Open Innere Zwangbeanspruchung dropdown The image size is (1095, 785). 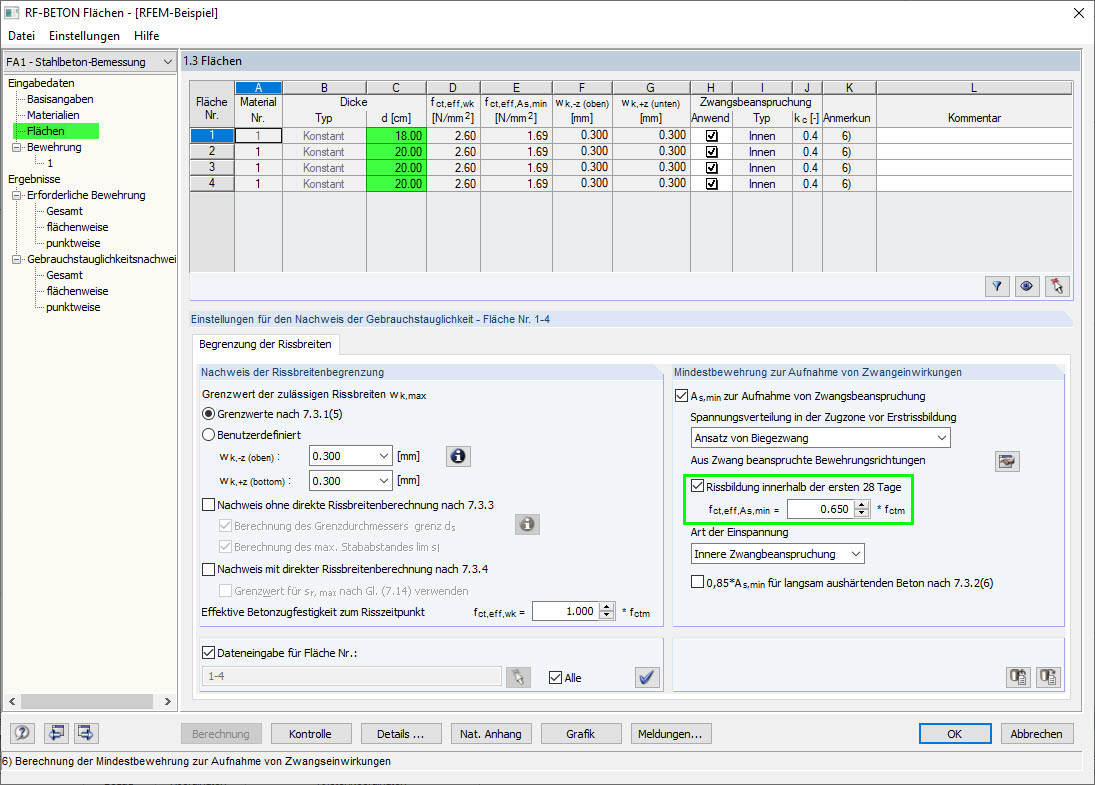[856, 554]
